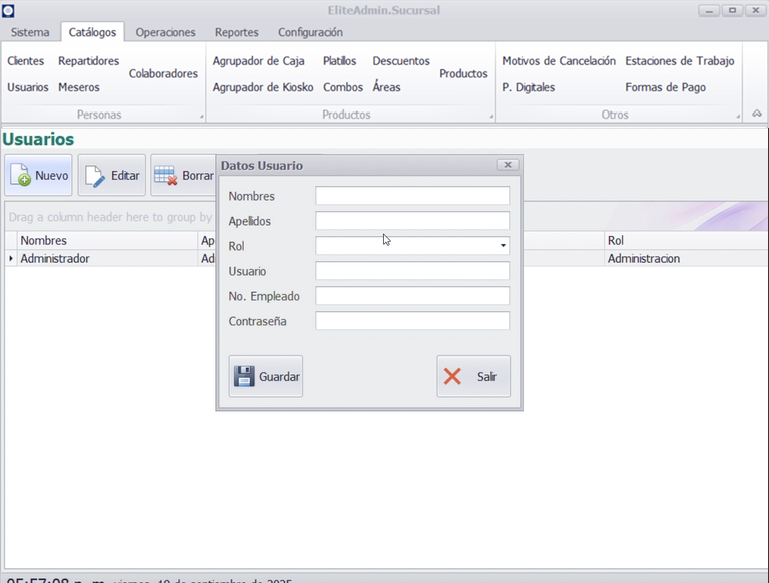Expand the Administrador row indicator
This screenshot has height=583, width=769.
pyautogui.click(x=11, y=259)
